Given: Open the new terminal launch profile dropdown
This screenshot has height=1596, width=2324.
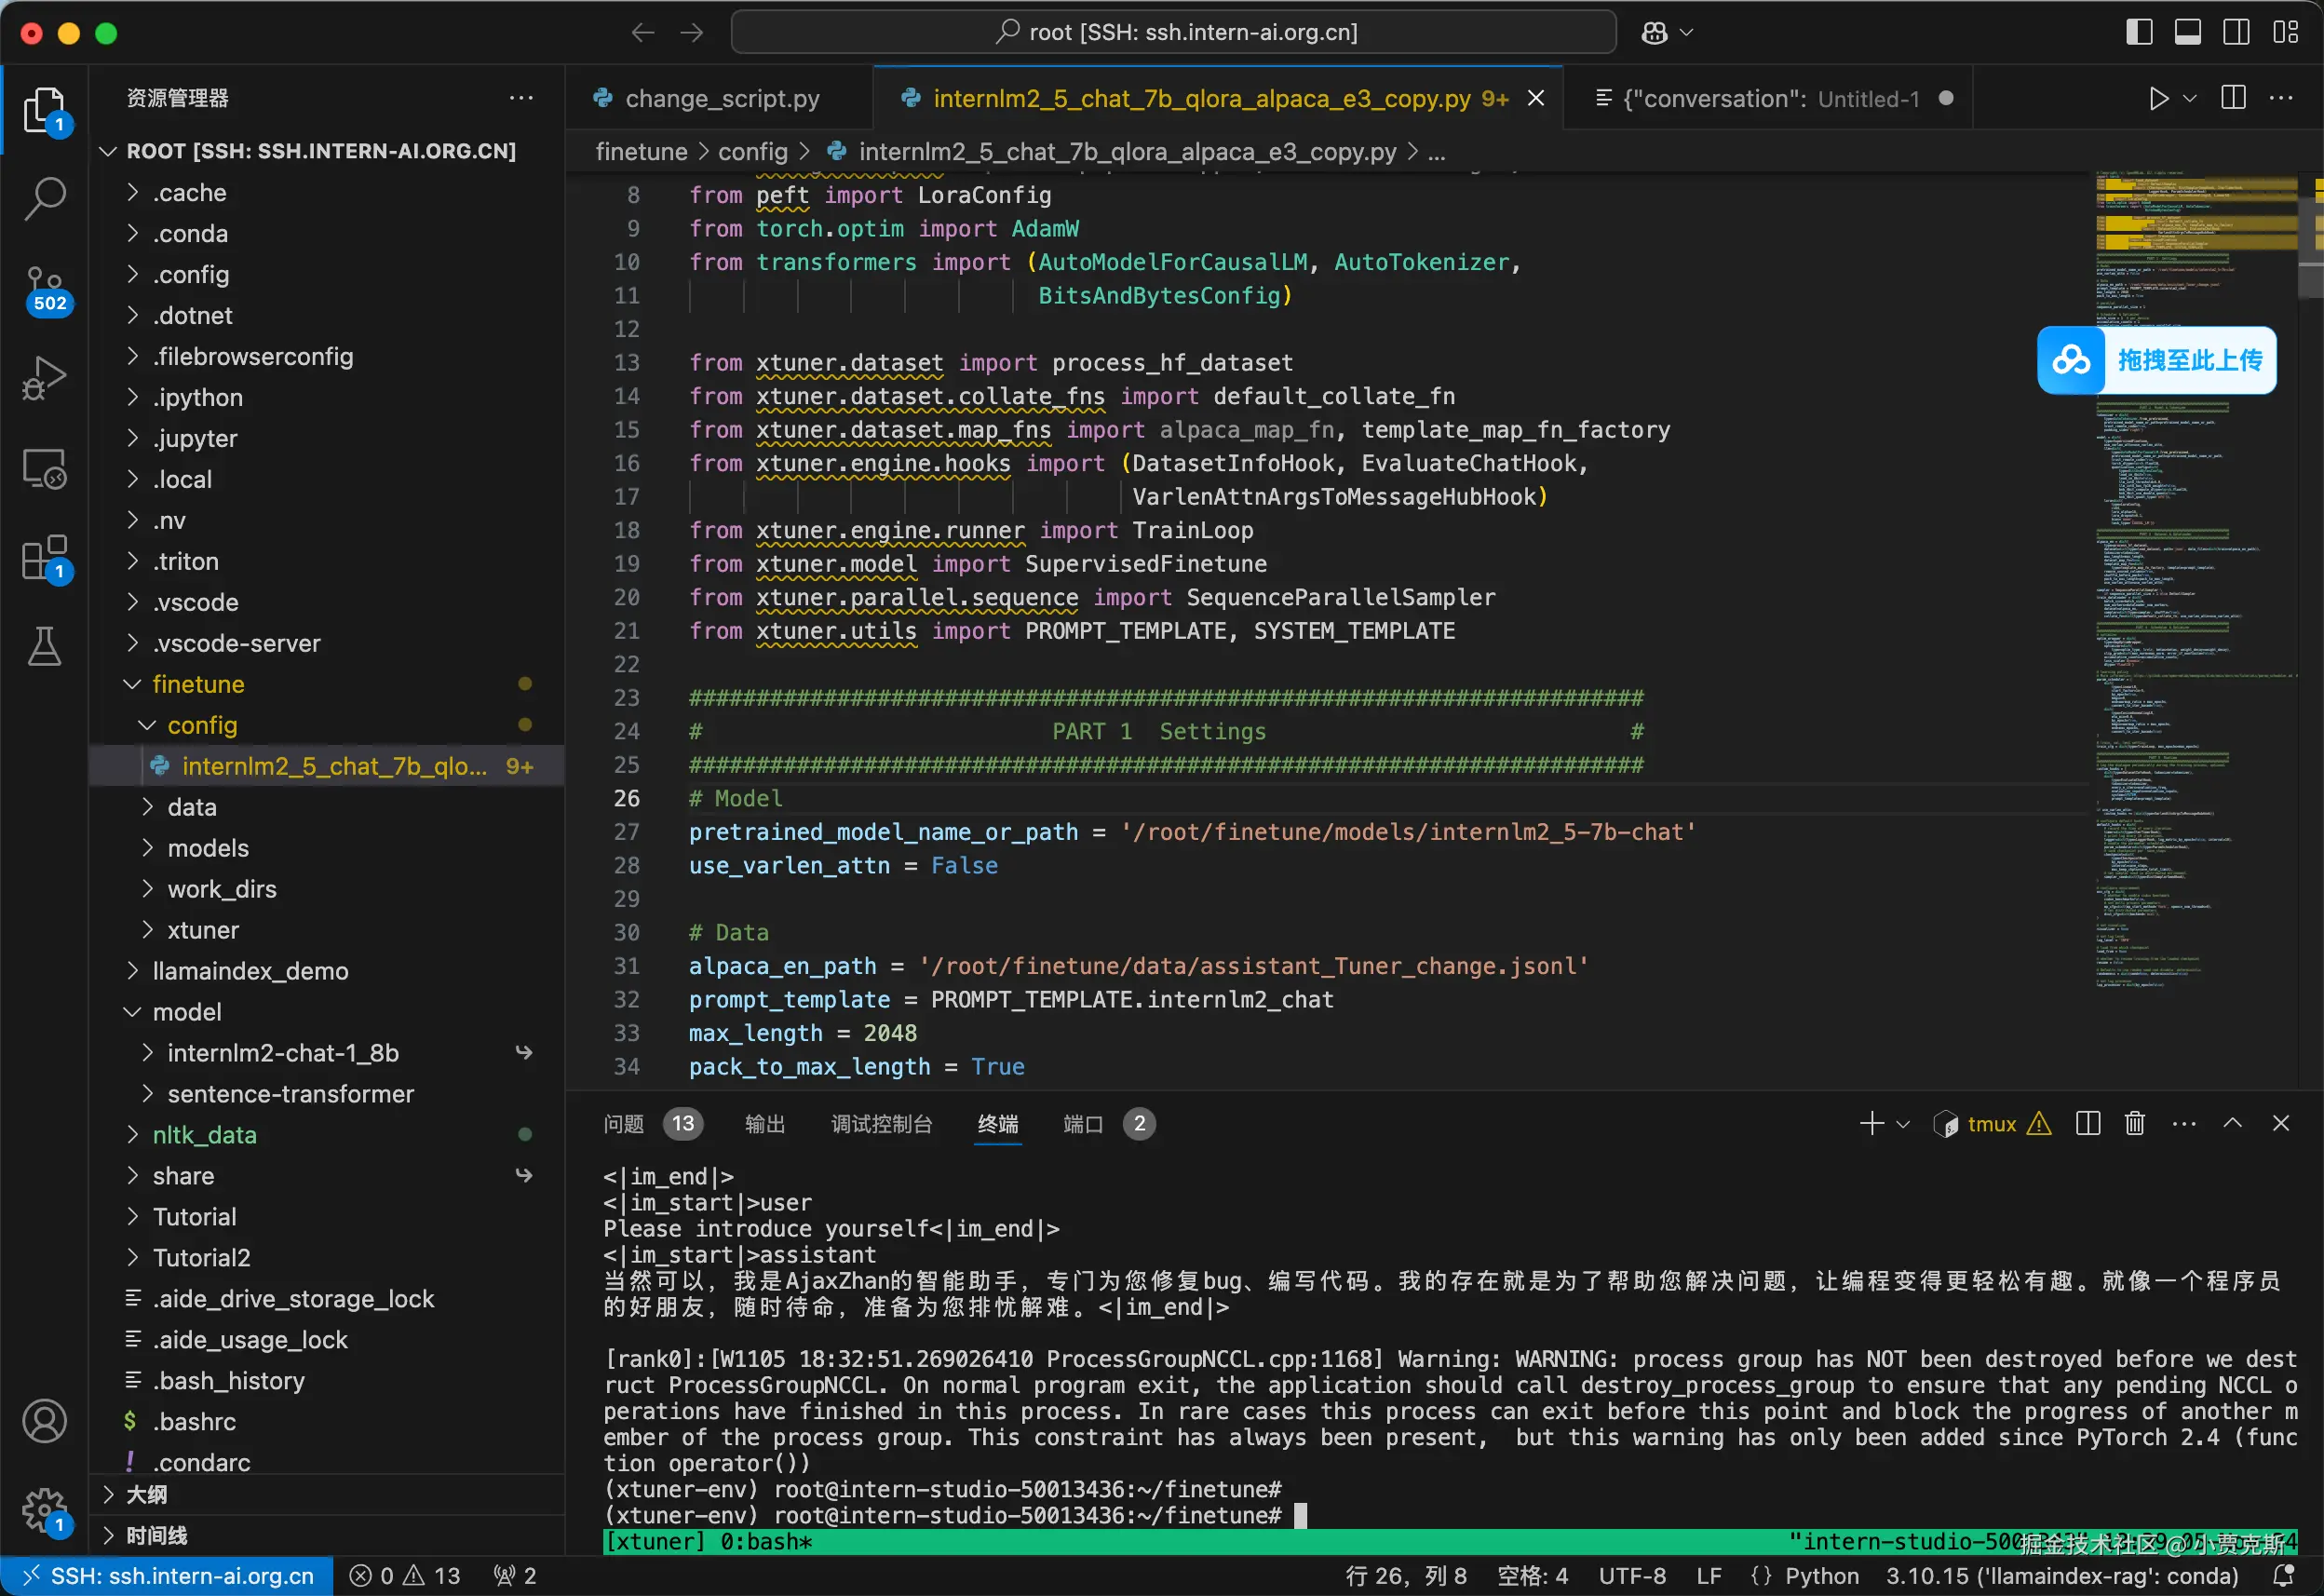Looking at the screenshot, I should 1903,1124.
